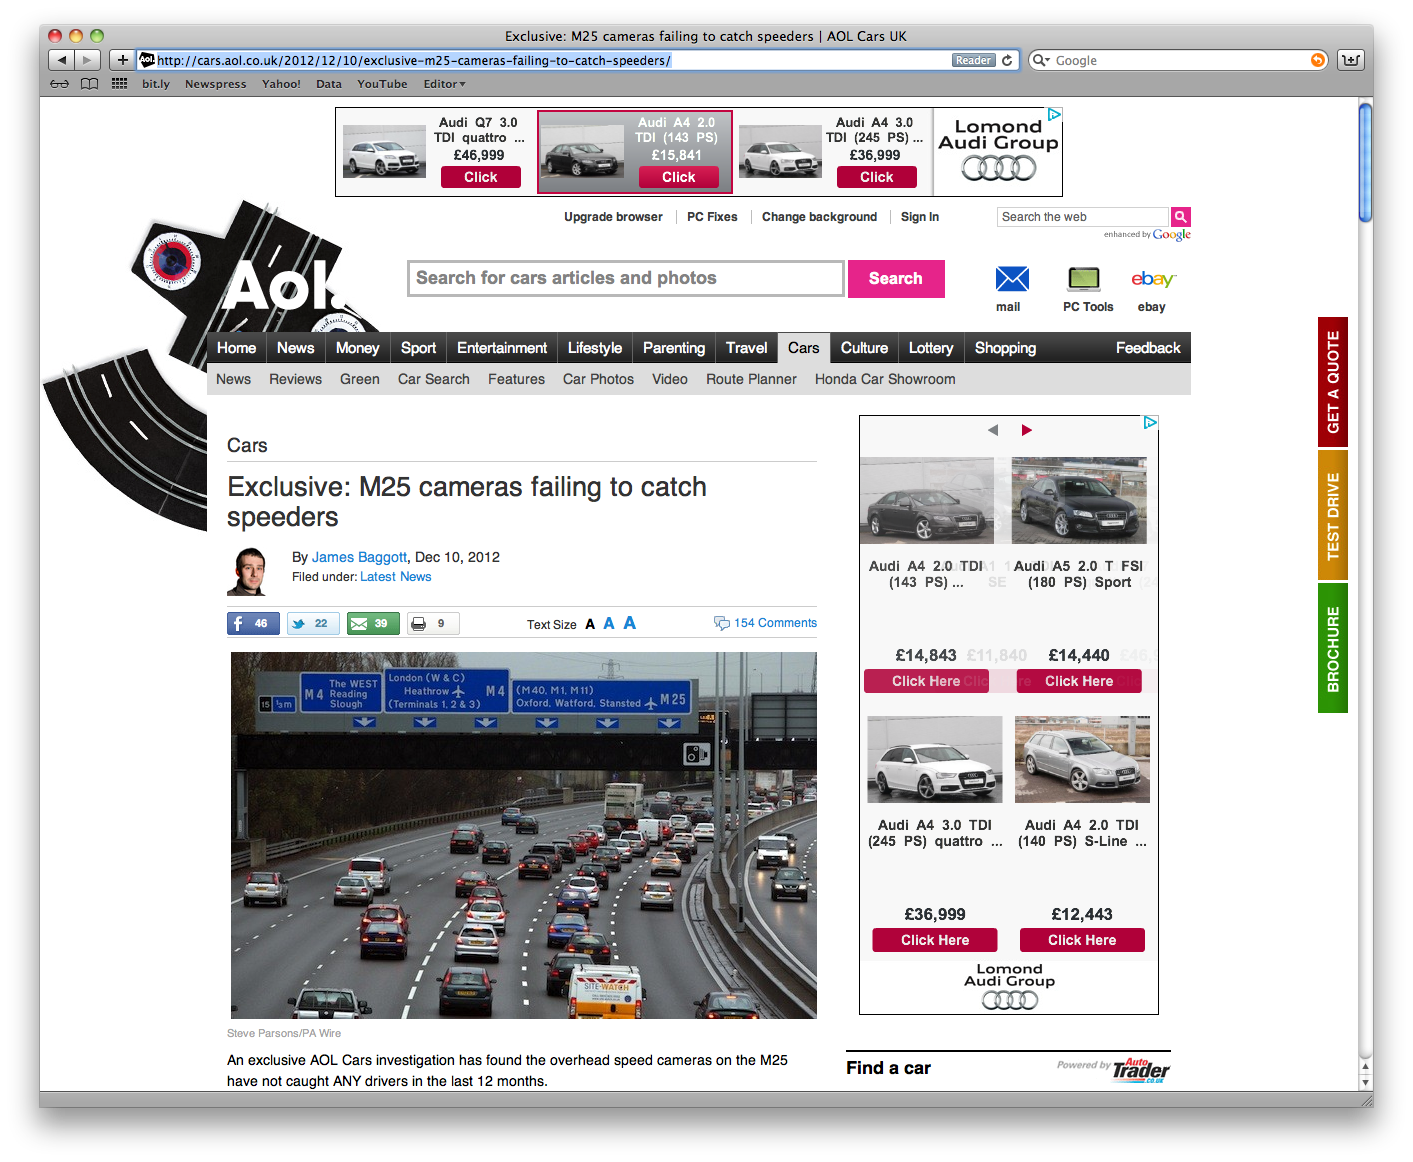Toggle the Reader view button

(x=973, y=60)
